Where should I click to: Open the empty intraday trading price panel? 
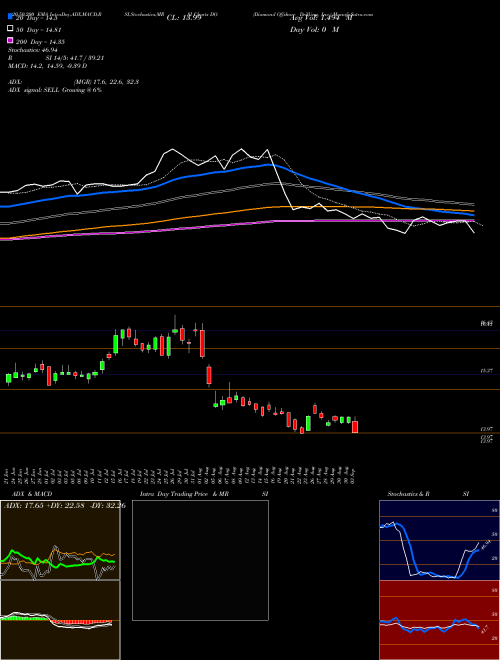(200, 560)
